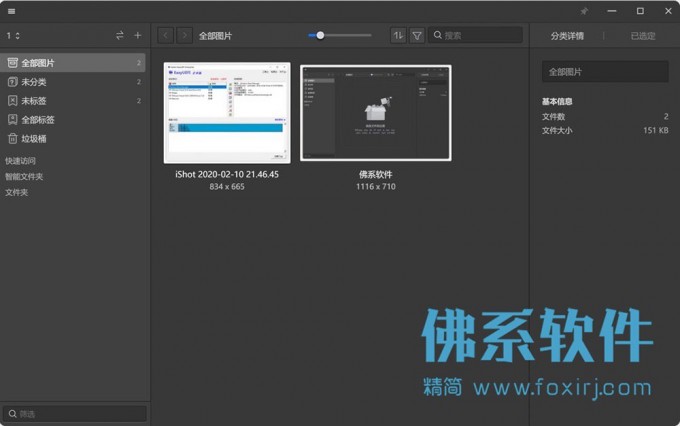The width and height of the screenshot is (680, 426).
Task: Close the application window
Action: [668, 11]
